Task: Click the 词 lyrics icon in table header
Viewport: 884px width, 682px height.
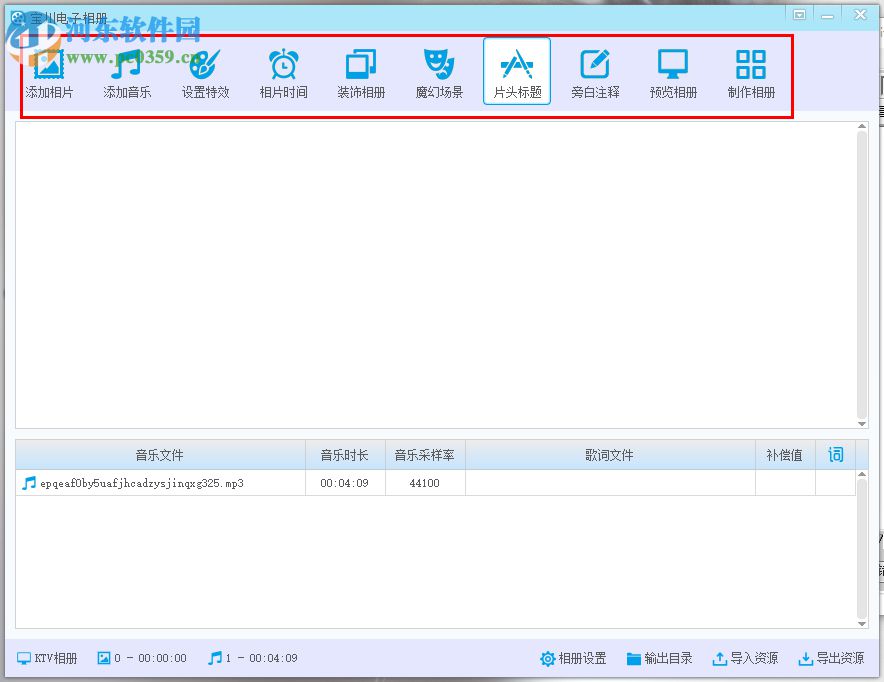Action: click(x=836, y=454)
